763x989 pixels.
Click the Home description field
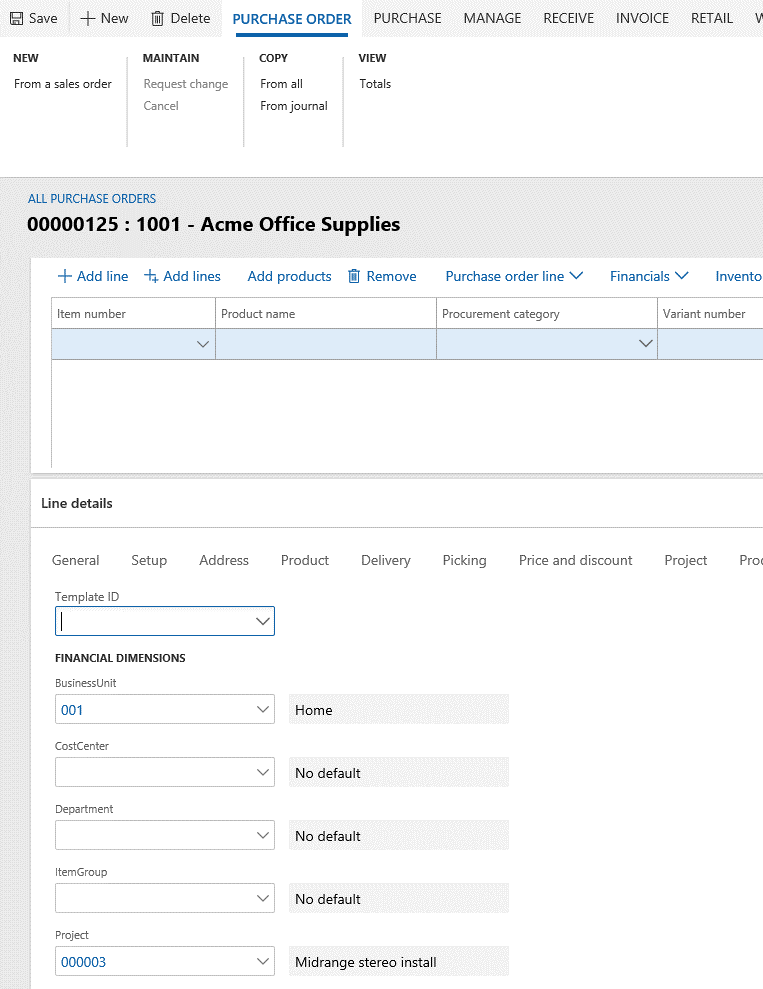[x=399, y=710]
